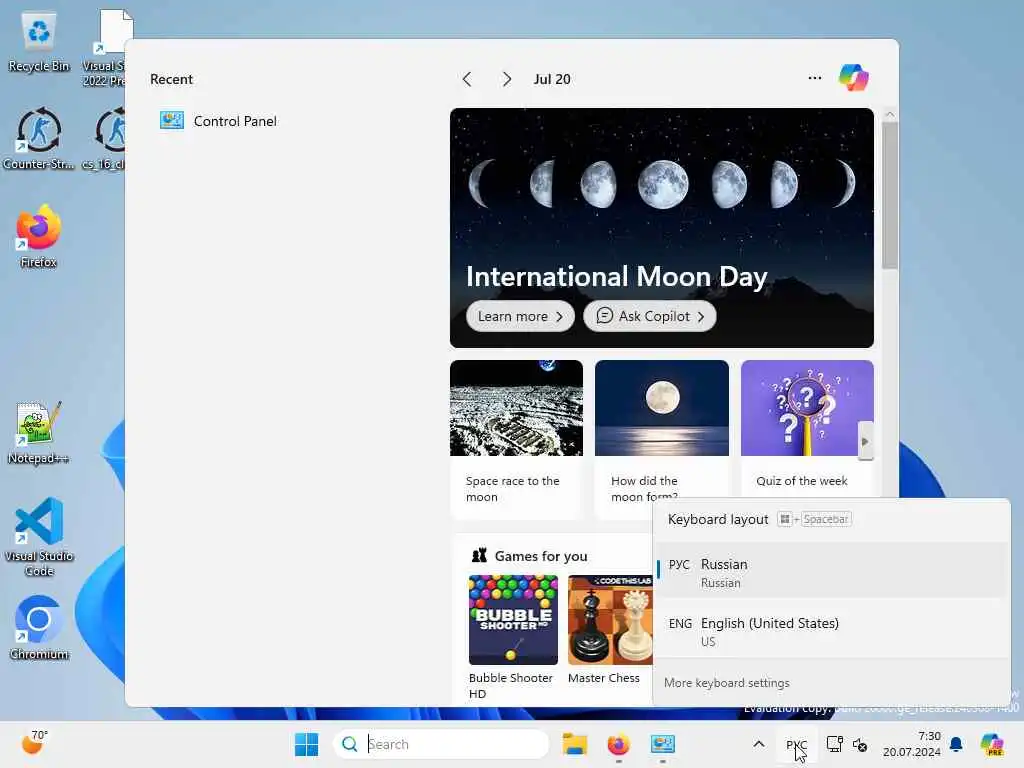Click the scrollbar up arrow
This screenshot has width=1024, height=768.
tap(889, 114)
